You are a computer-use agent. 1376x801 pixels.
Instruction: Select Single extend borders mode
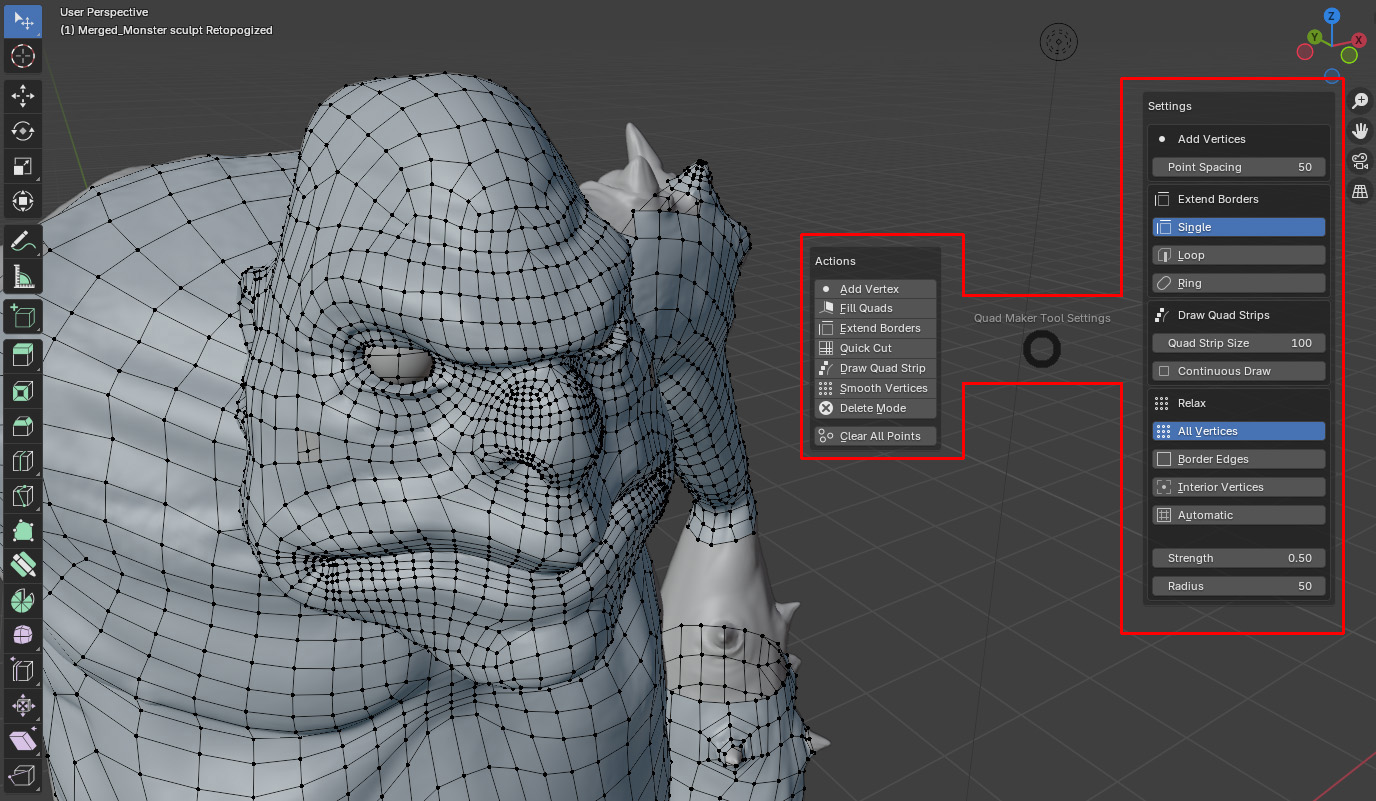click(x=1239, y=227)
